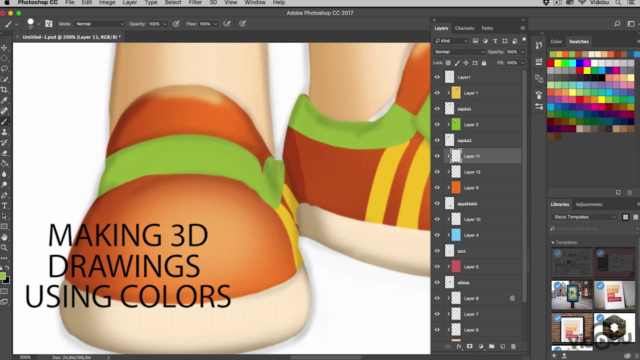640x360 pixels.
Task: Select the Crop tool
Action: tap(4, 90)
